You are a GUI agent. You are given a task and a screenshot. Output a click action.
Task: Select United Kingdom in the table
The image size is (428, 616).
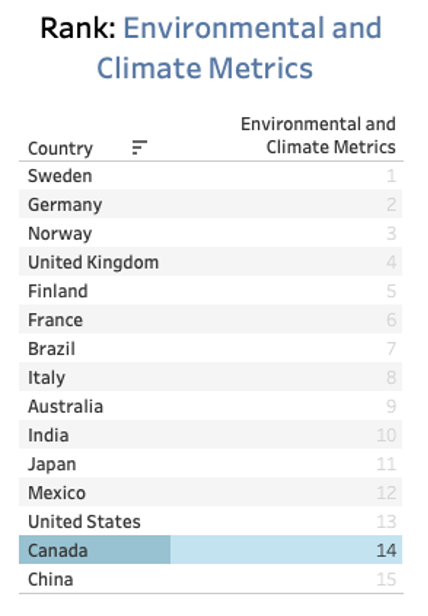coord(94,262)
